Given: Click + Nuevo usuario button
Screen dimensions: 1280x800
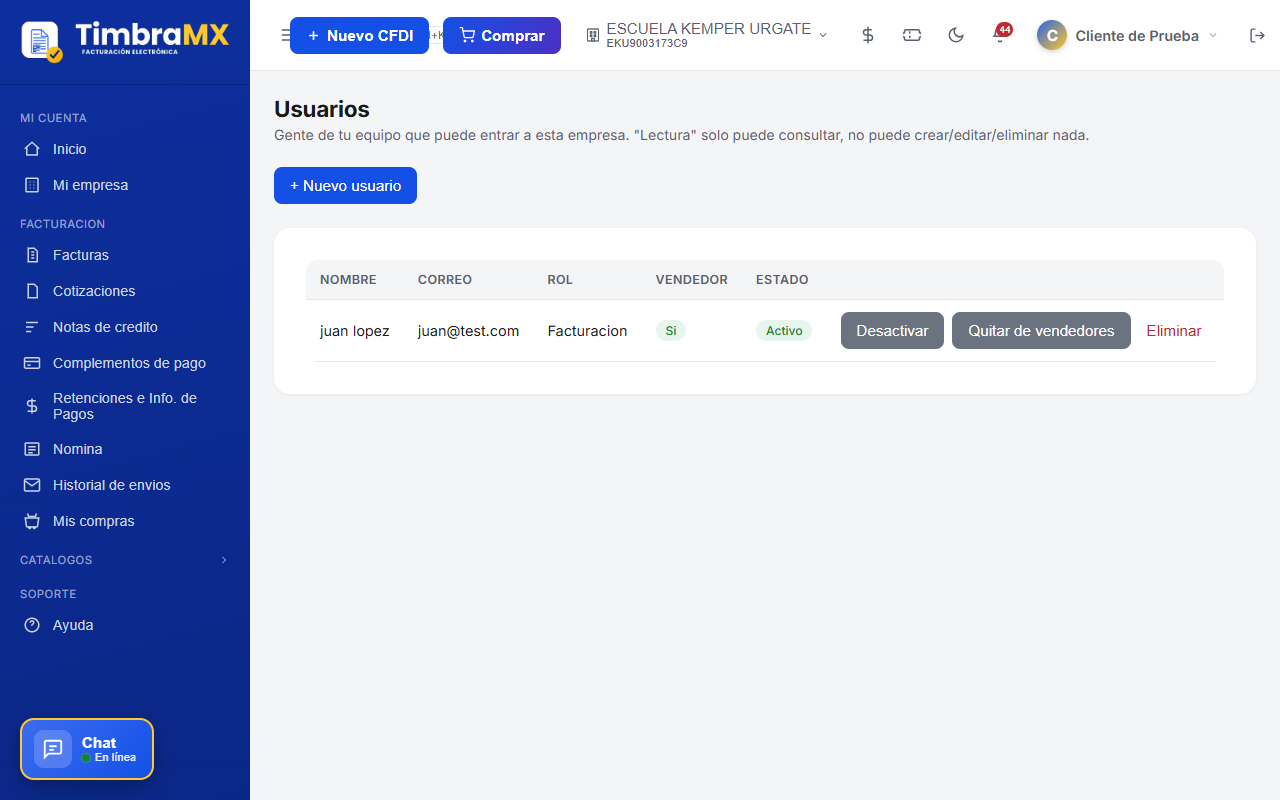Looking at the screenshot, I should [345, 185].
